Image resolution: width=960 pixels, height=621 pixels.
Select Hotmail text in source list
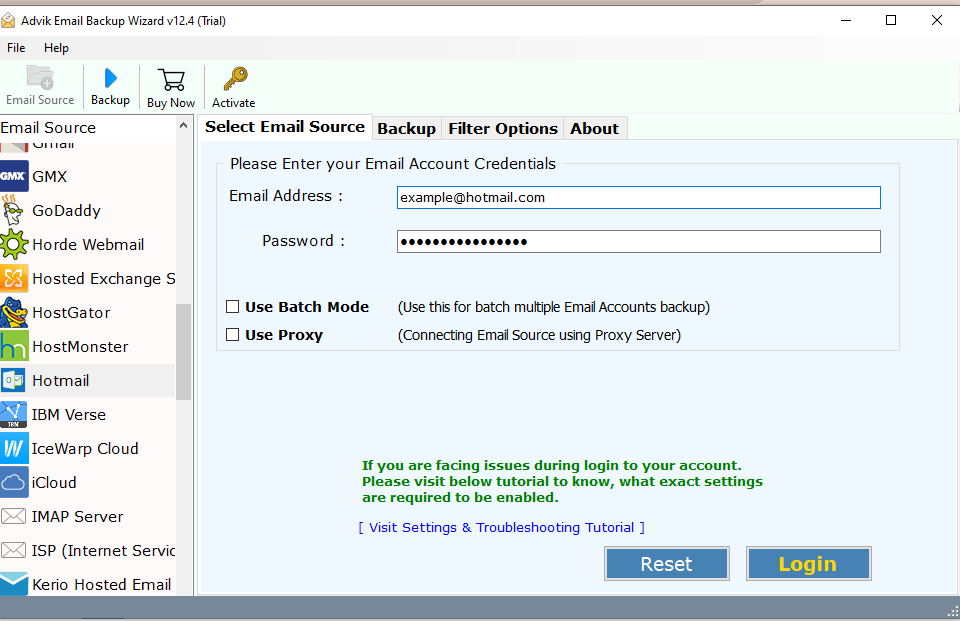[x=61, y=380]
